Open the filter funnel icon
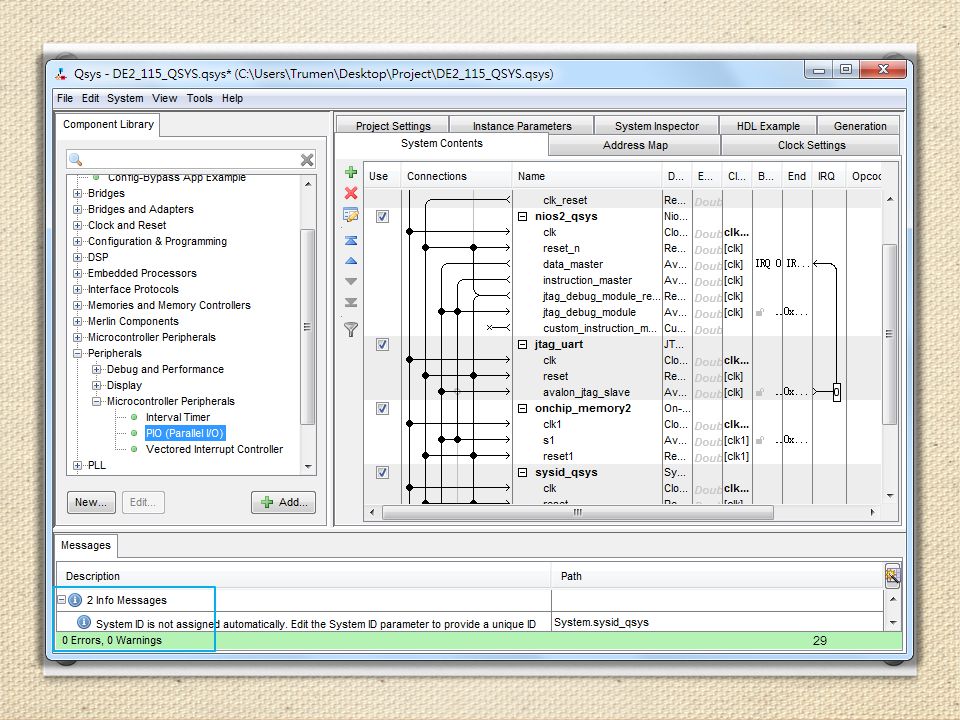960x720 pixels. click(351, 329)
